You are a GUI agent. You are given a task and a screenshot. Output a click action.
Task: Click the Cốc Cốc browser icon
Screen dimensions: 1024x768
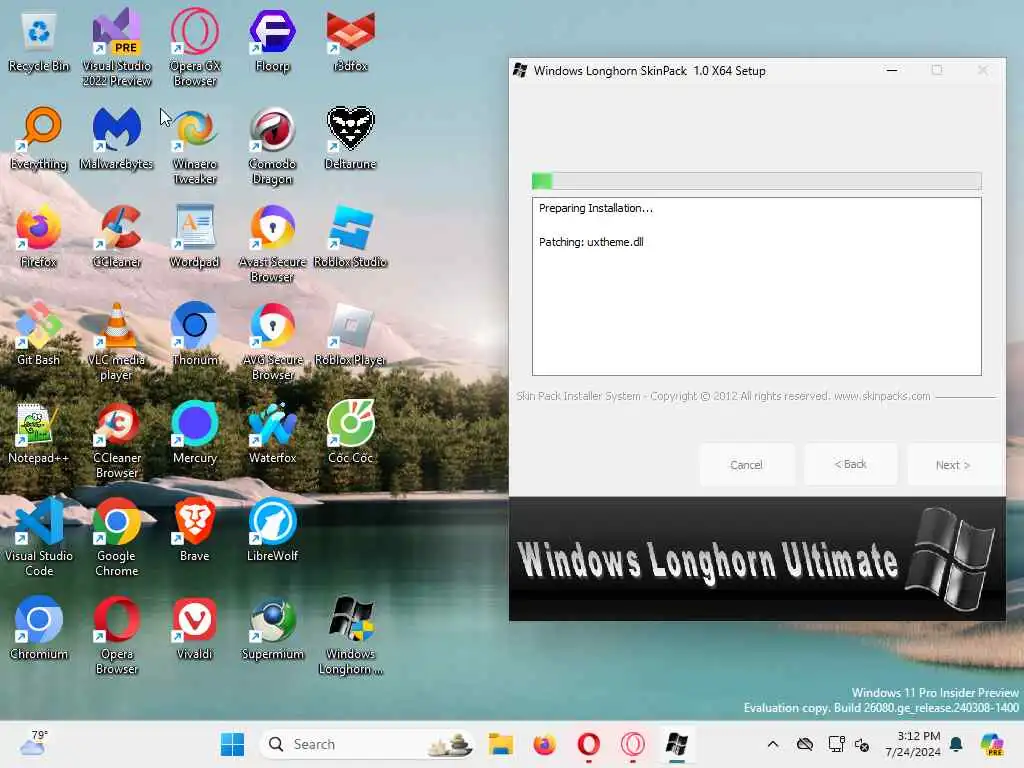click(351, 432)
